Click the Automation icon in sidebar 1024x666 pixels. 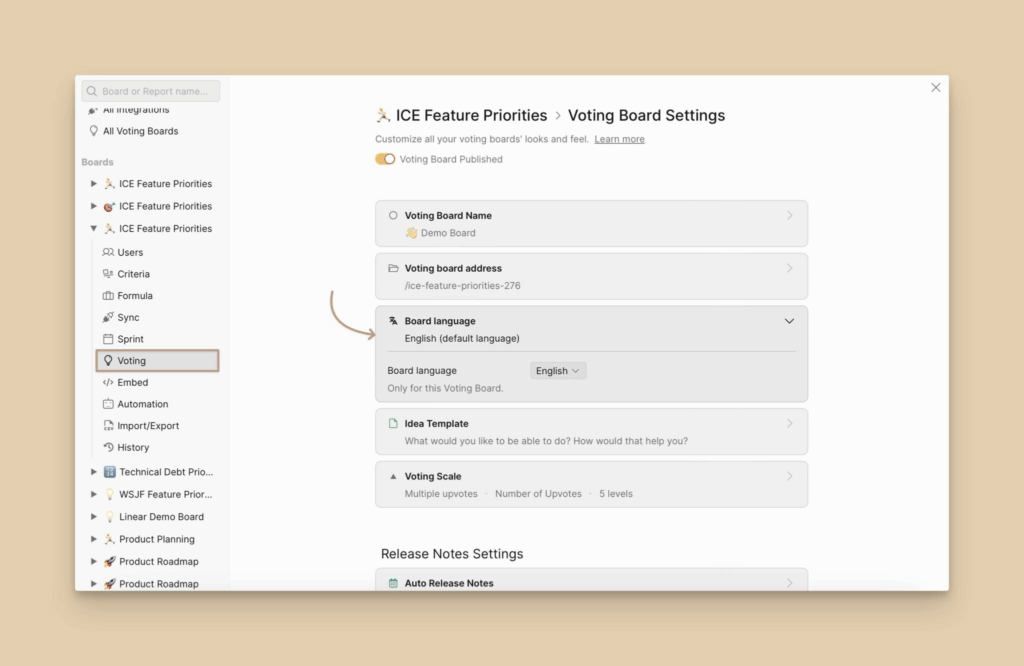pyautogui.click(x=108, y=404)
